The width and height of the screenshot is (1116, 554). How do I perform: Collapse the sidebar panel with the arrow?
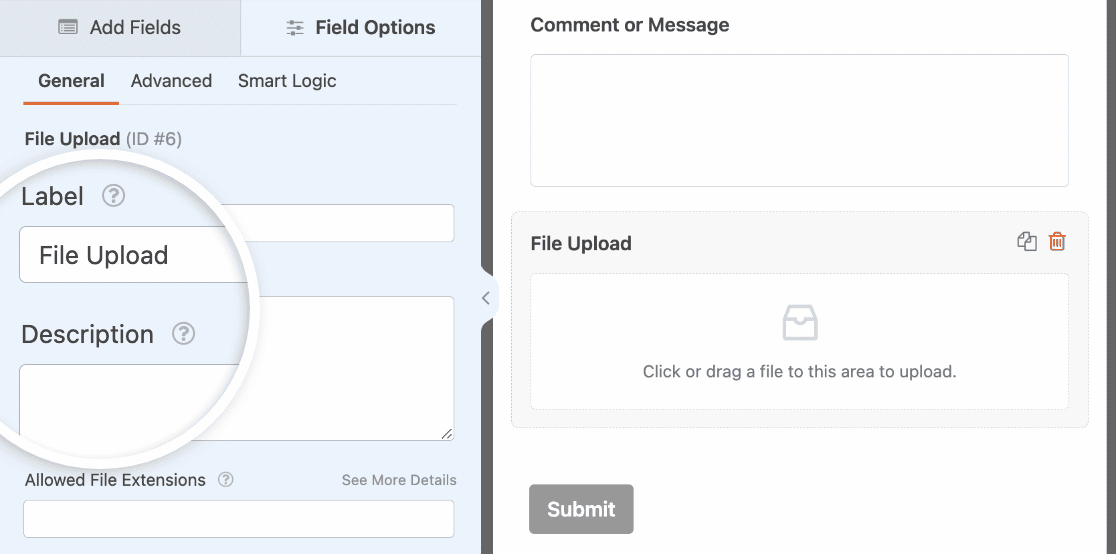pyautogui.click(x=485, y=297)
